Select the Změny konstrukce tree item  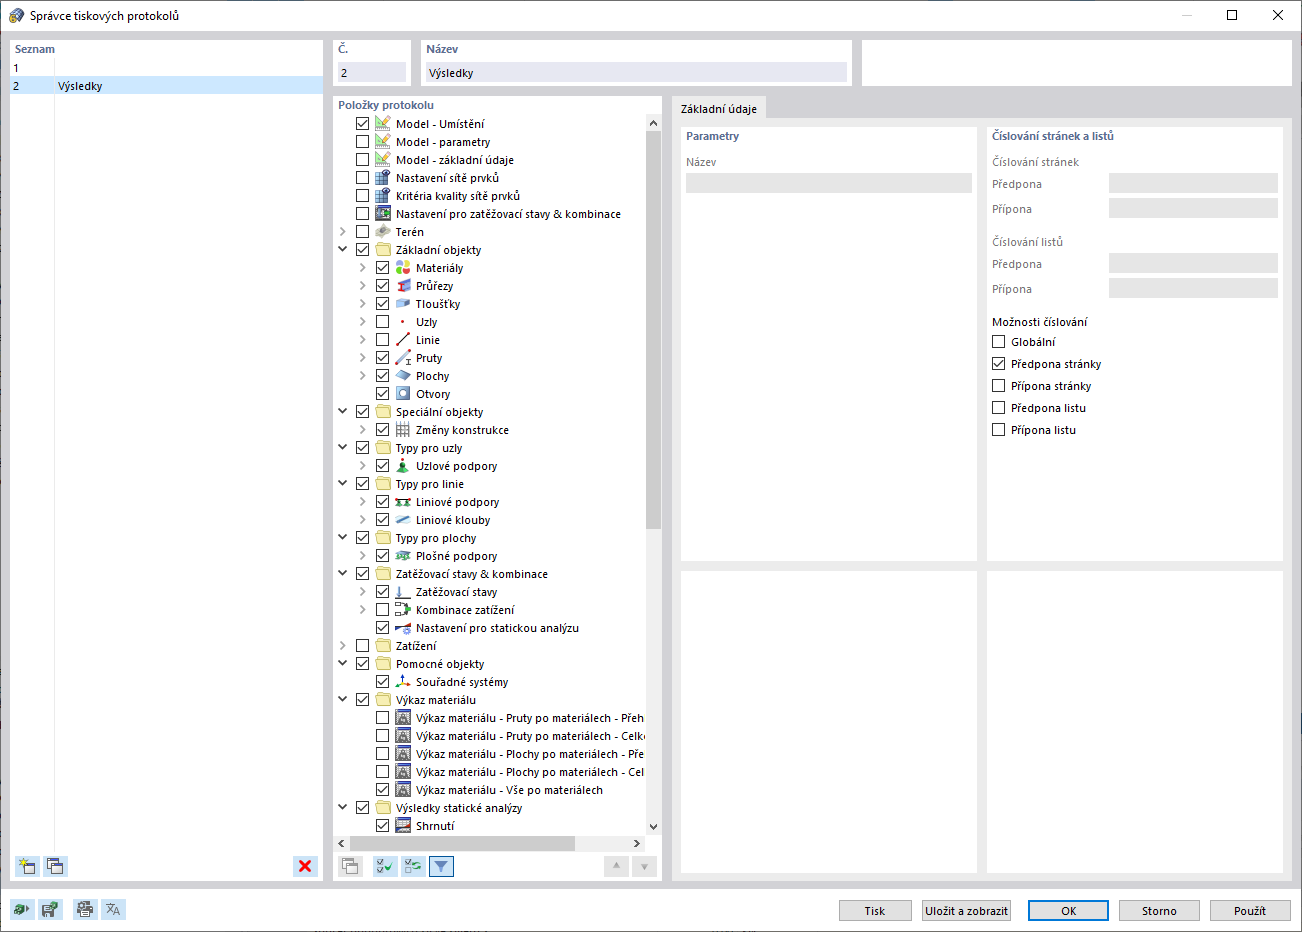click(462, 430)
